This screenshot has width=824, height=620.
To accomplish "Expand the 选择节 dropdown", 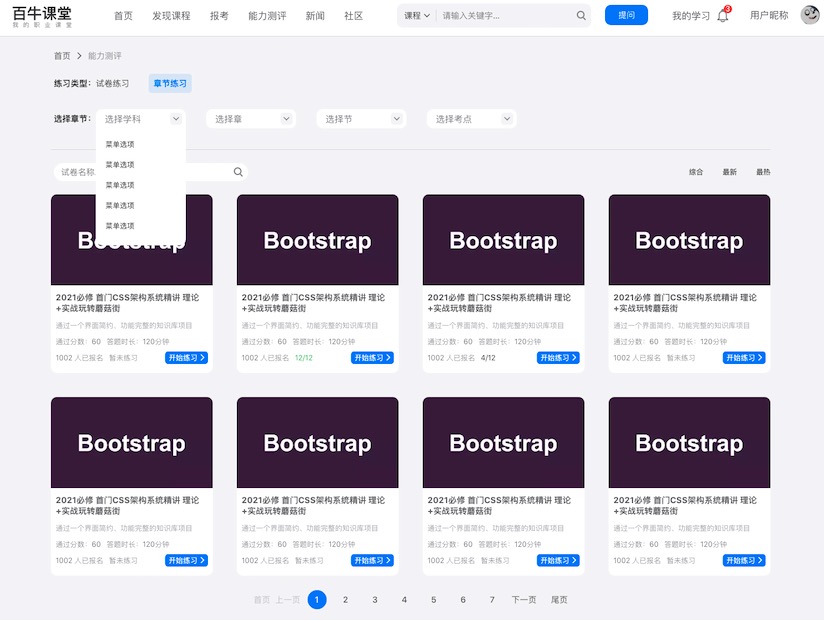I will (362, 119).
